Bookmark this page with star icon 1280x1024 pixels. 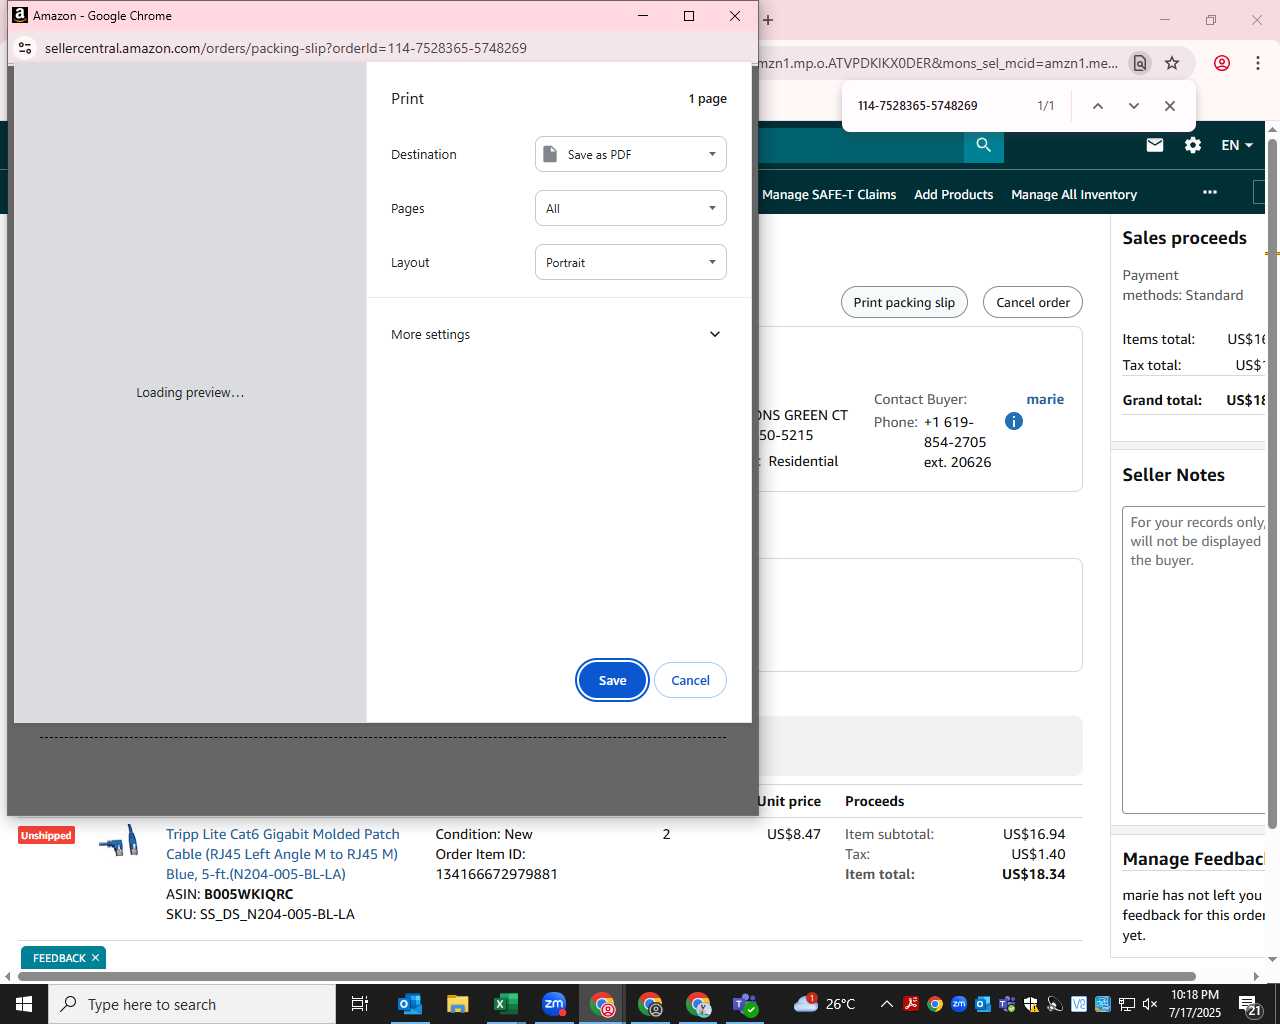click(x=1172, y=63)
